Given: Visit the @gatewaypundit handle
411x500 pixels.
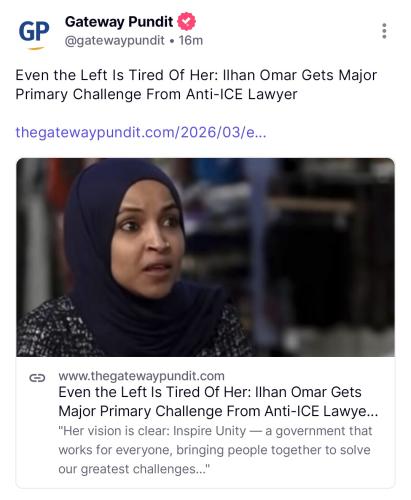Looking at the screenshot, I should click(x=114, y=40).
